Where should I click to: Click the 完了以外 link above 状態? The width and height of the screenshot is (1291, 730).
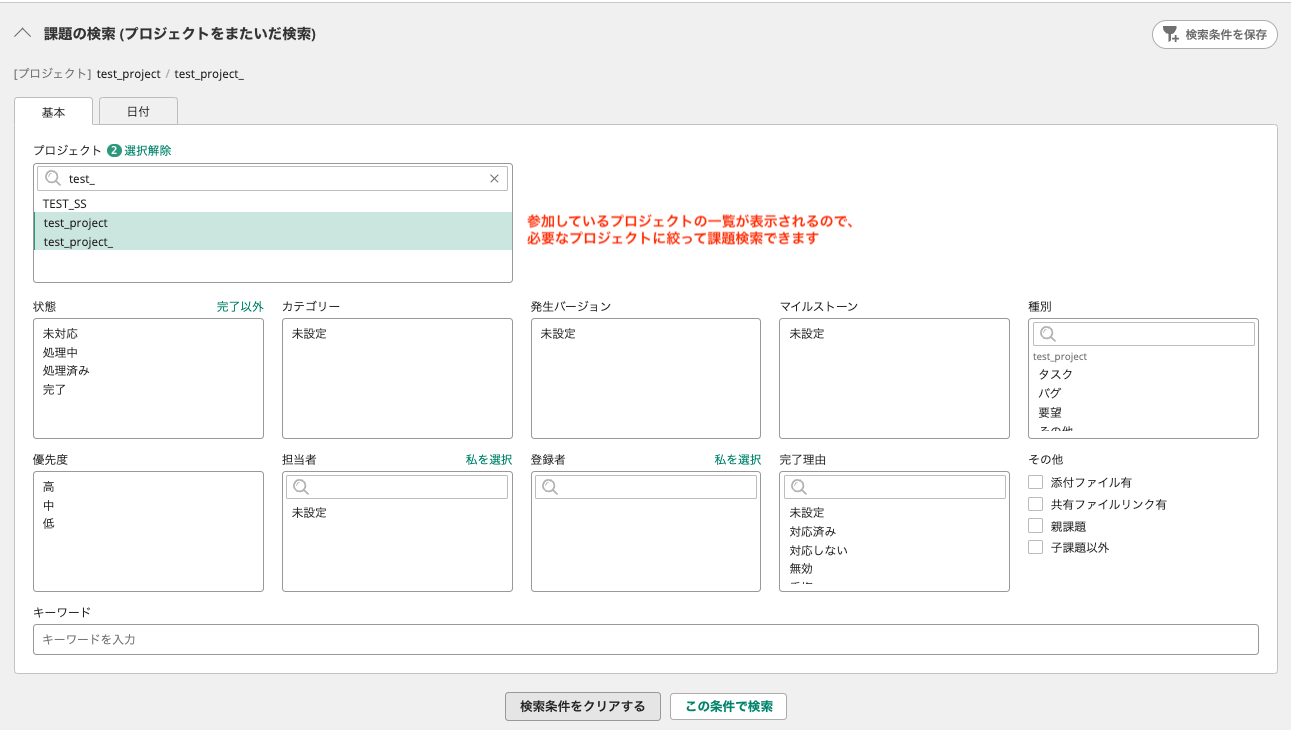pos(240,306)
